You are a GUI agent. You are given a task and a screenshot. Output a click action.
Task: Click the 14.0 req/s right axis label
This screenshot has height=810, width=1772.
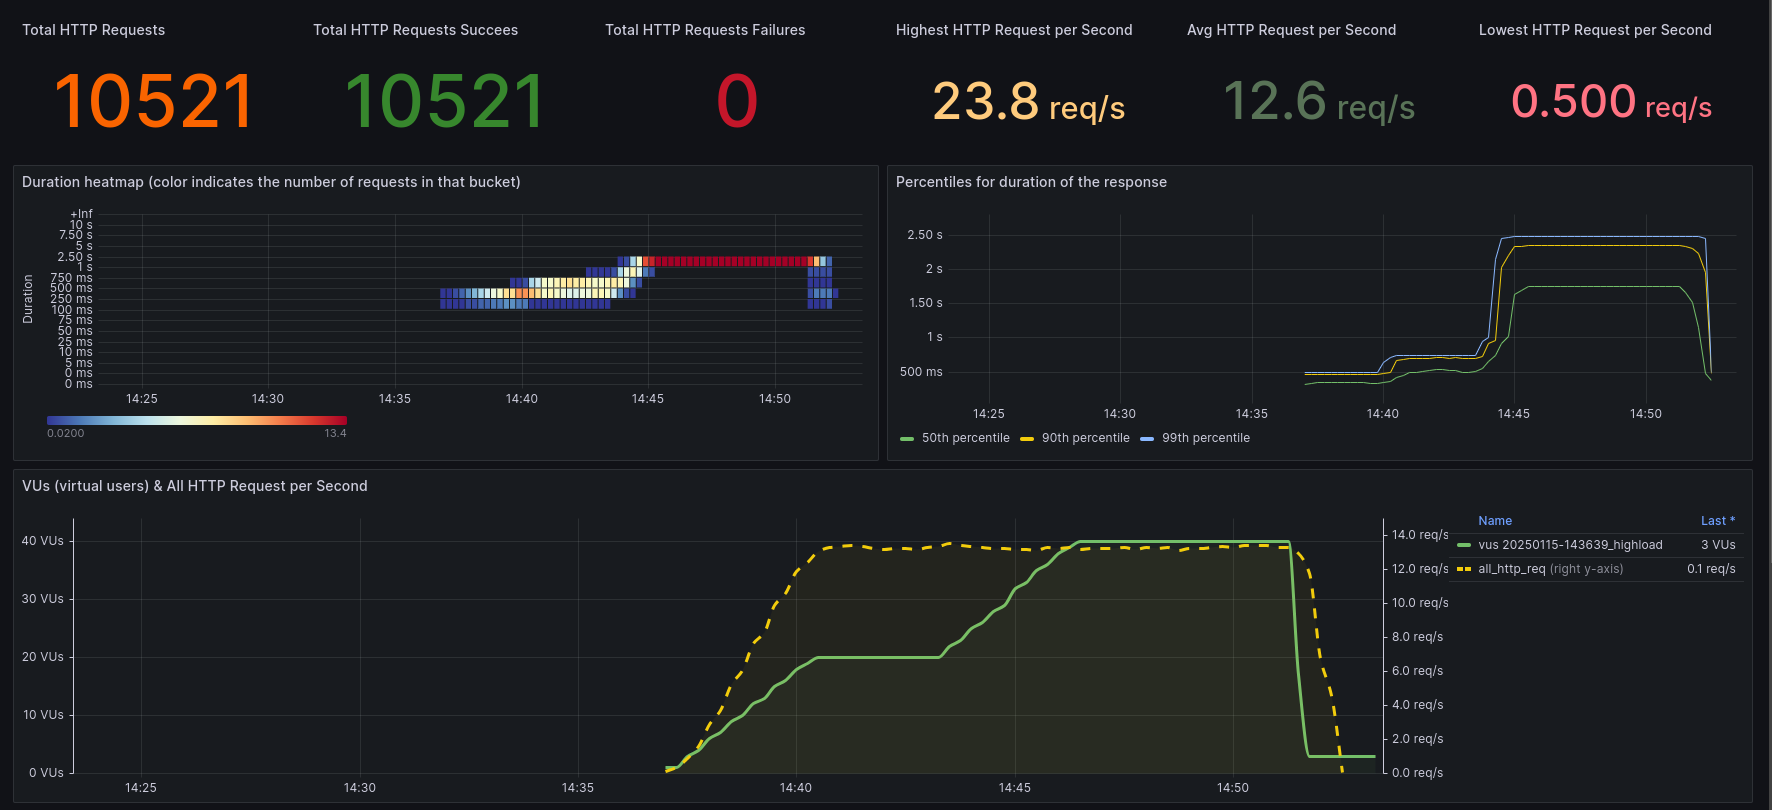click(1420, 535)
